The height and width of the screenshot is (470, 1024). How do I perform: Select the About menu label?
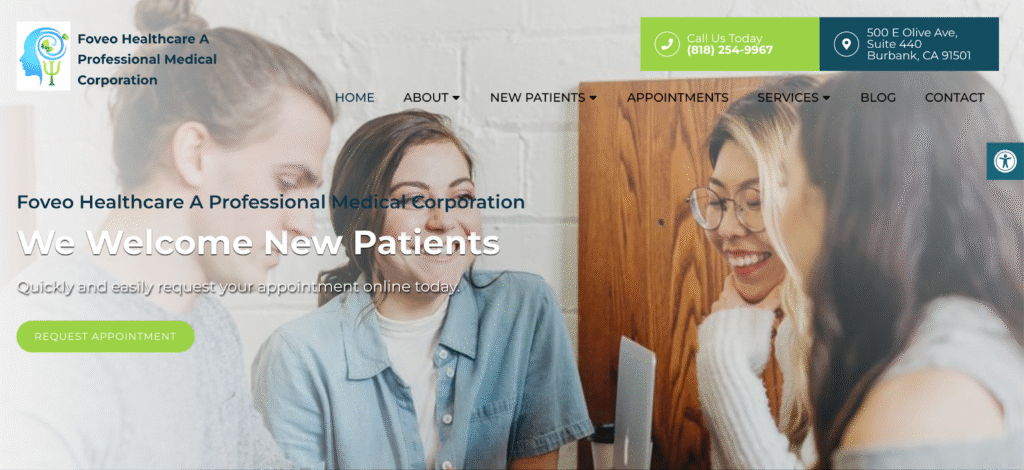[x=425, y=98]
